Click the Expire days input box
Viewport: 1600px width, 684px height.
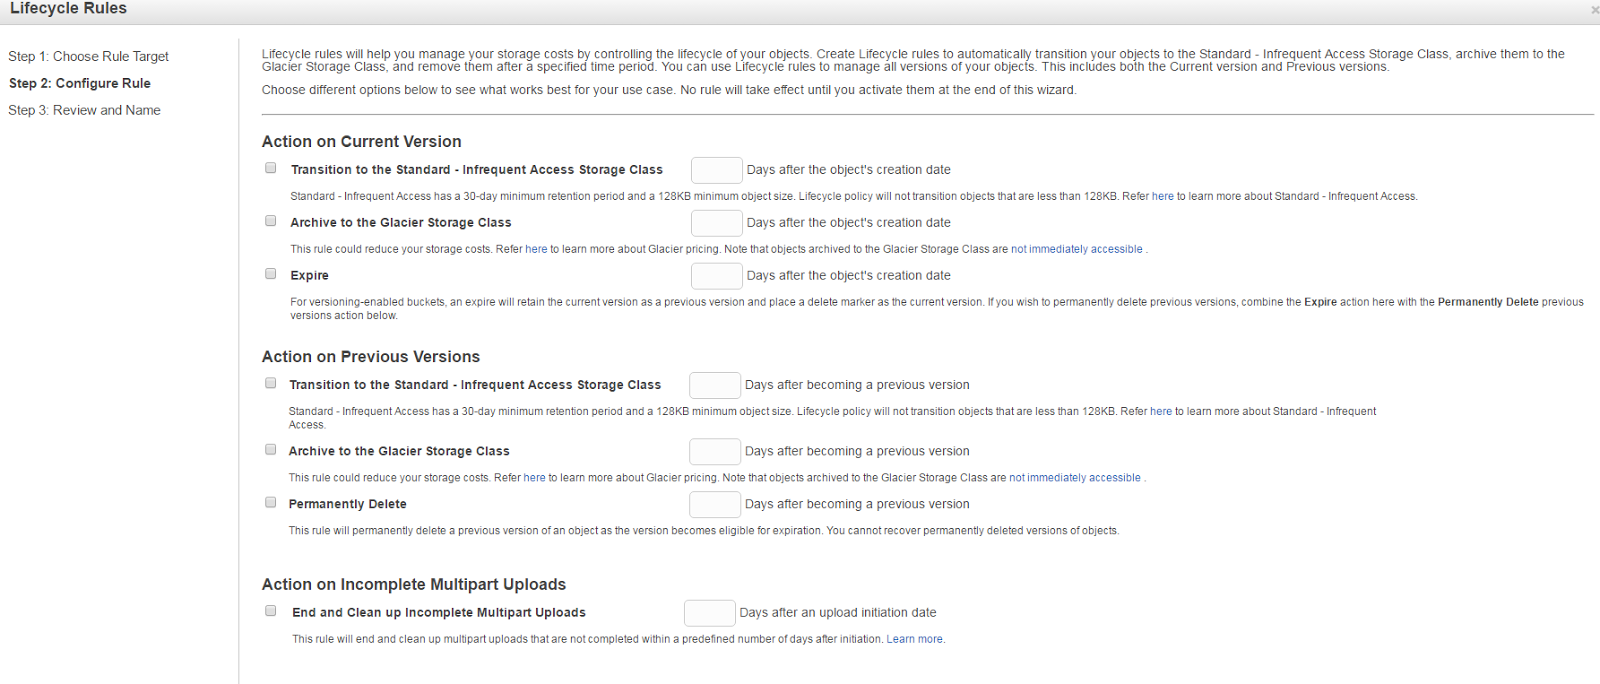click(x=716, y=276)
